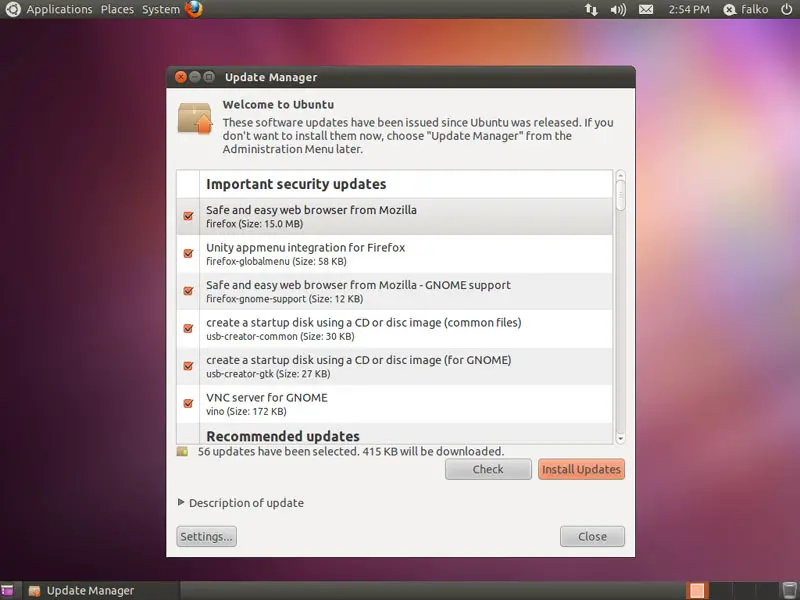
Task: Open the falko user menu
Action: [755, 9]
